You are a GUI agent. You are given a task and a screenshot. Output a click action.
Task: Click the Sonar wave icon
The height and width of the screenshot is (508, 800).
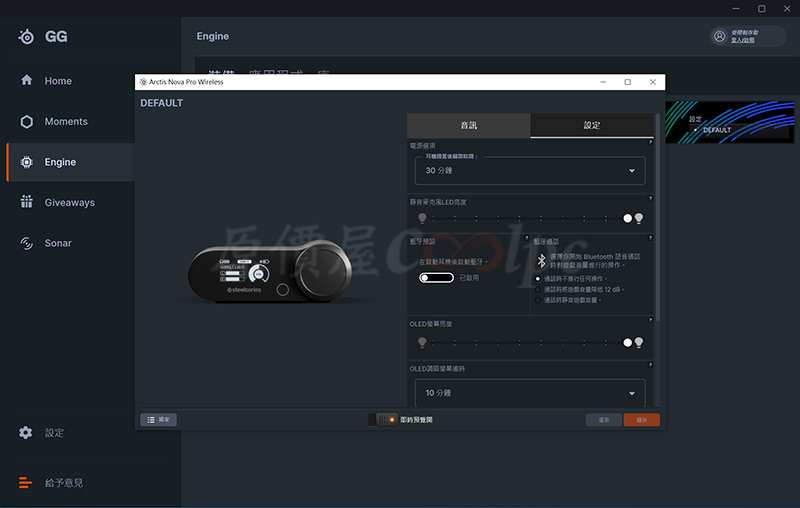27,243
